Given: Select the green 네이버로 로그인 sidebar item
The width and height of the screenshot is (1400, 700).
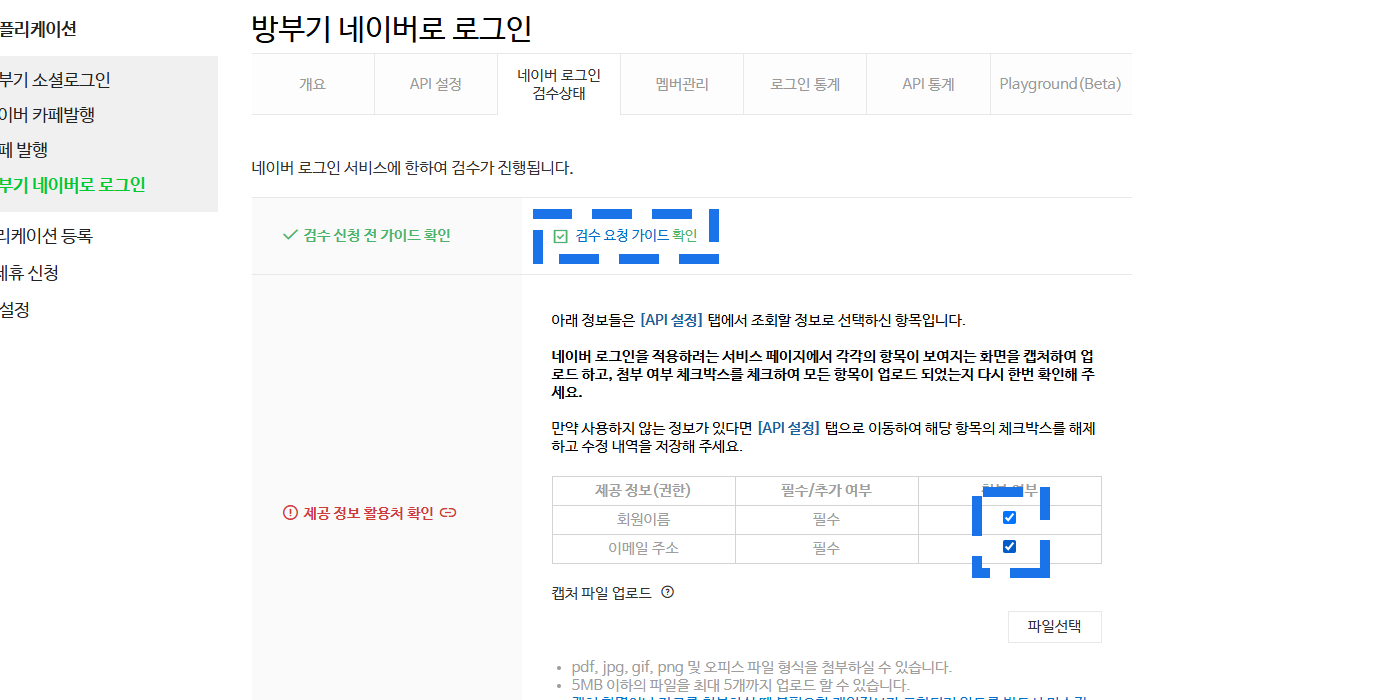Looking at the screenshot, I should coord(73,185).
